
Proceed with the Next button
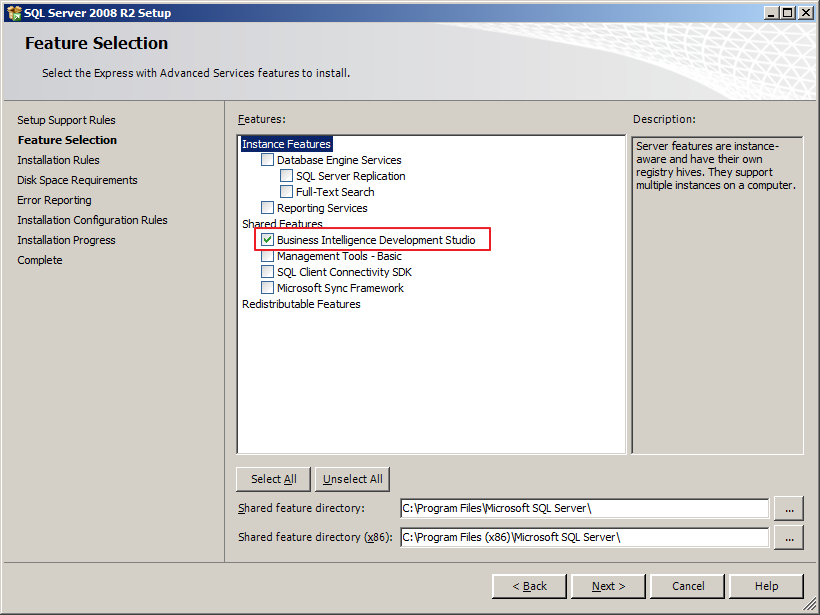point(608,586)
